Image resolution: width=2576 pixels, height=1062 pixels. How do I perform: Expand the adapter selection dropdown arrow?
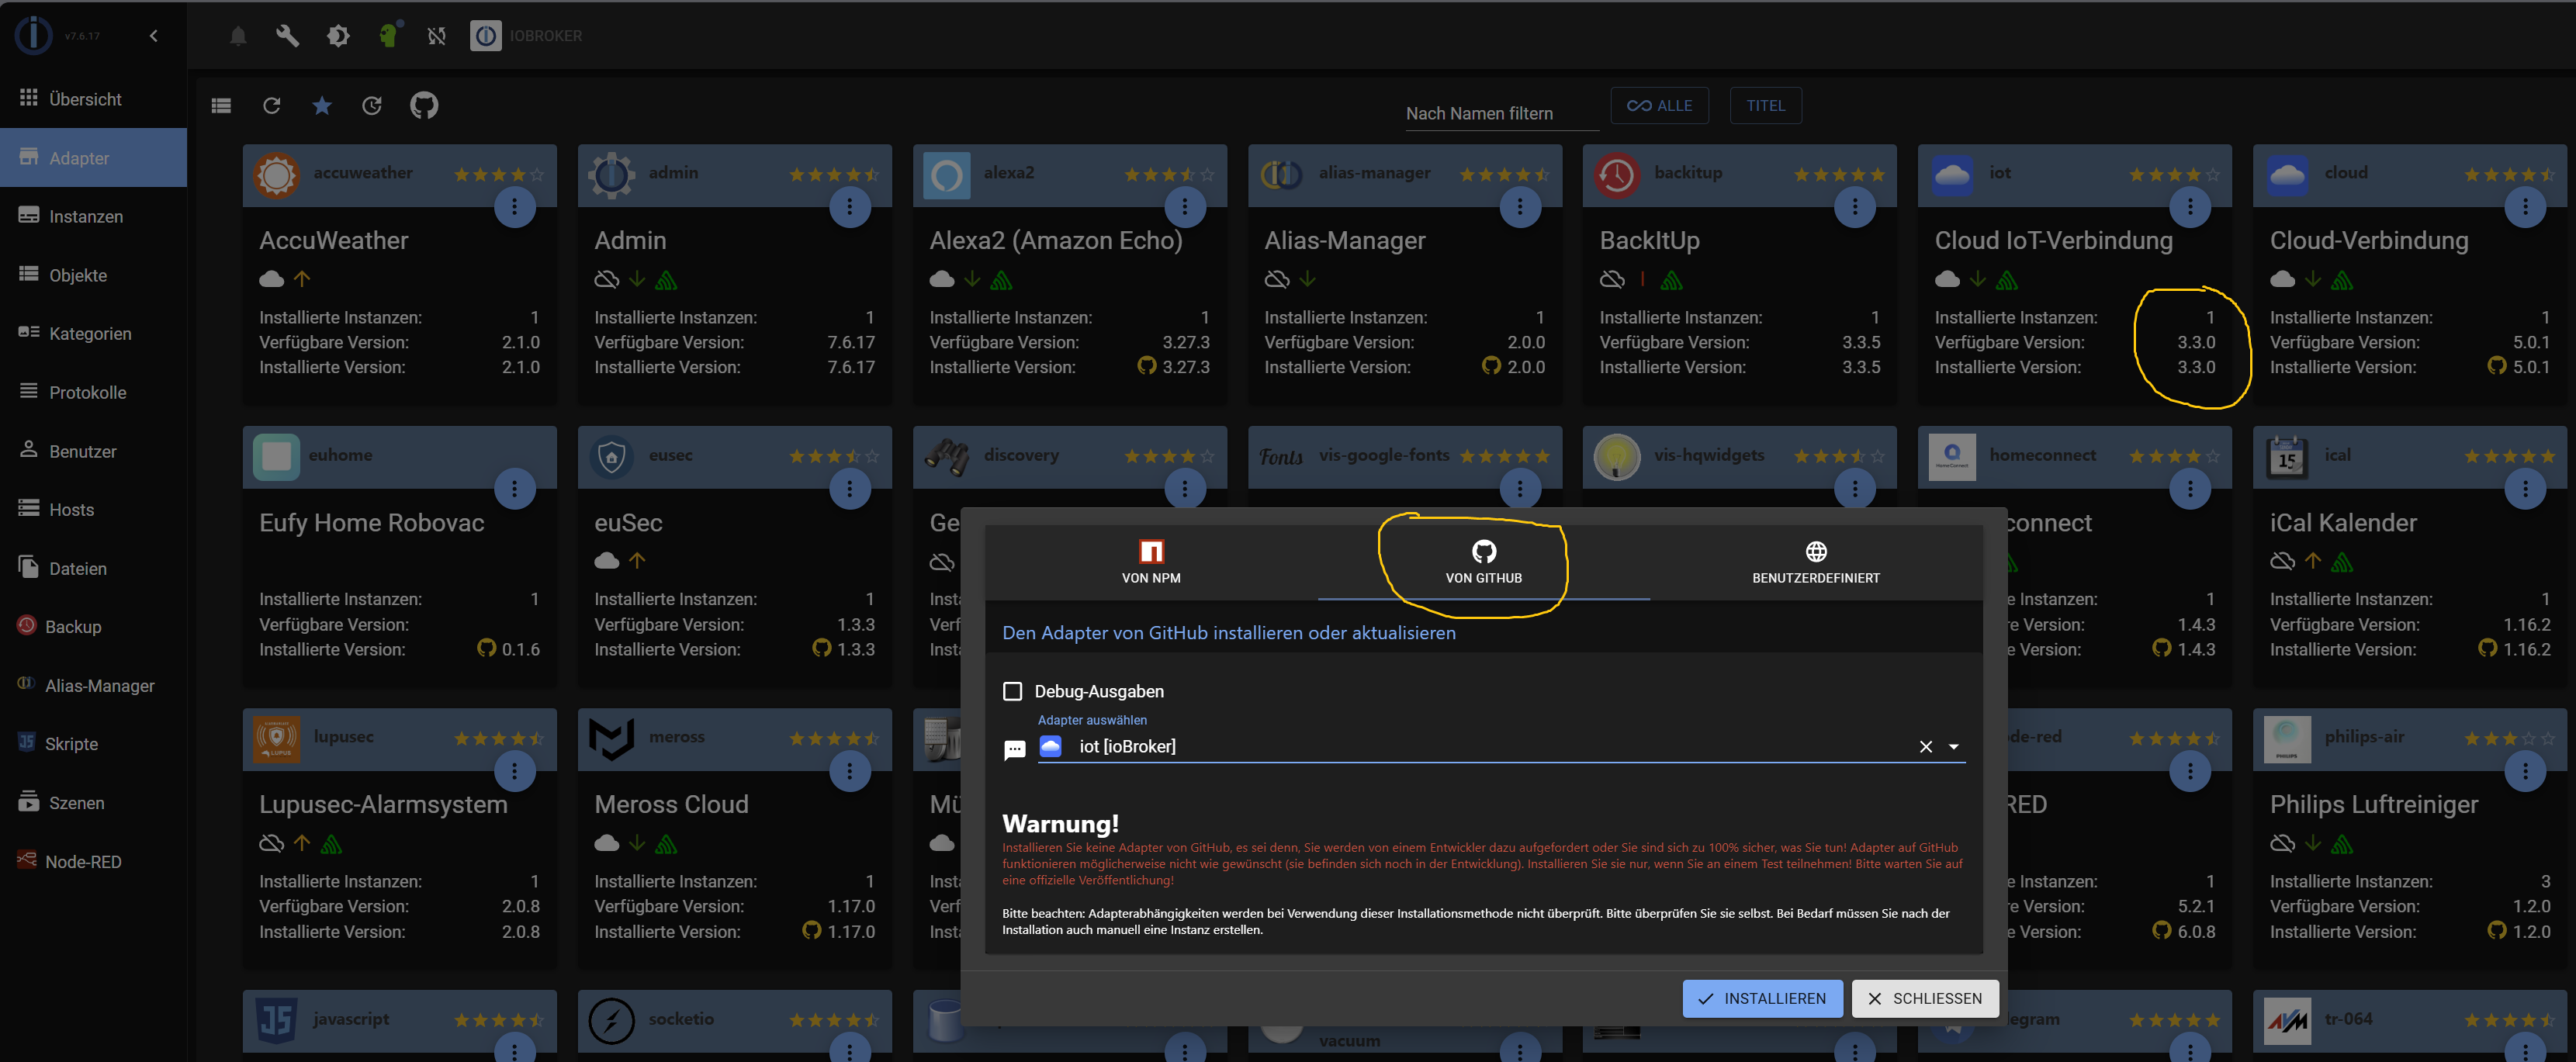(1953, 747)
